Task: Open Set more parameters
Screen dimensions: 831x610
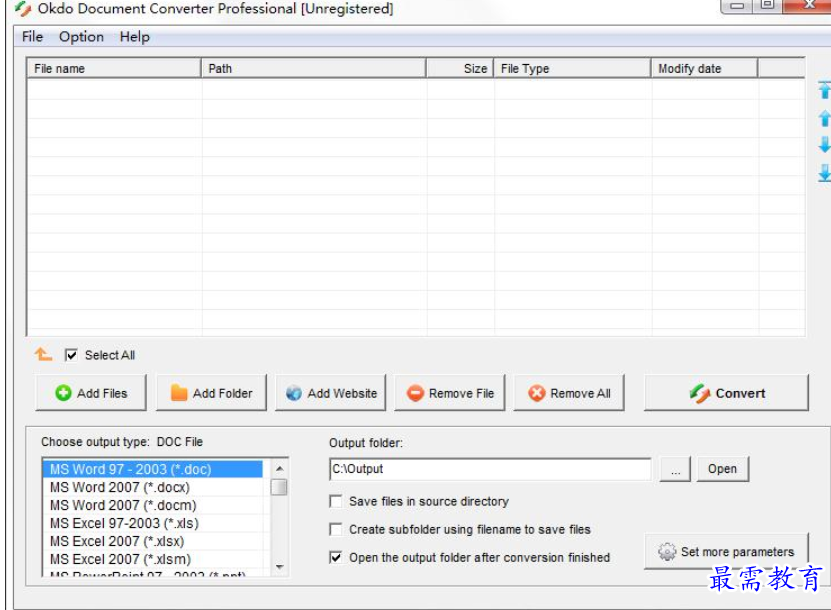Action: (727, 552)
